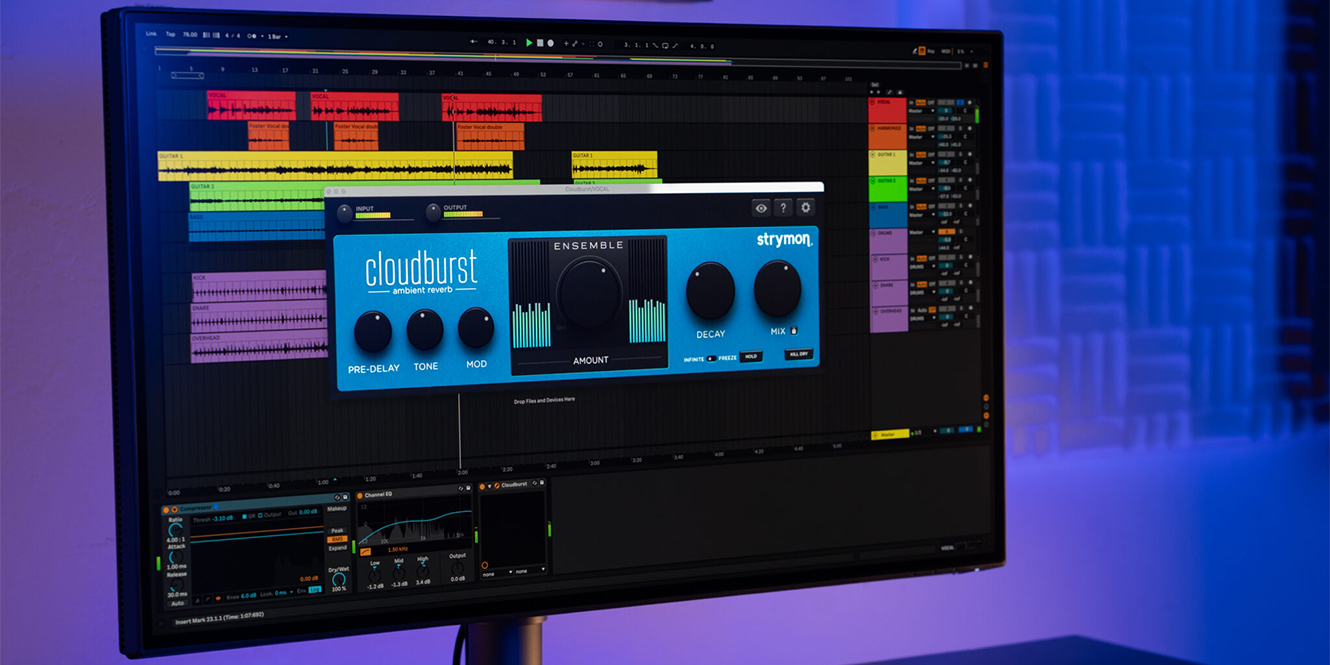
Task: Toggle the MIX lock icon
Action: click(794, 329)
